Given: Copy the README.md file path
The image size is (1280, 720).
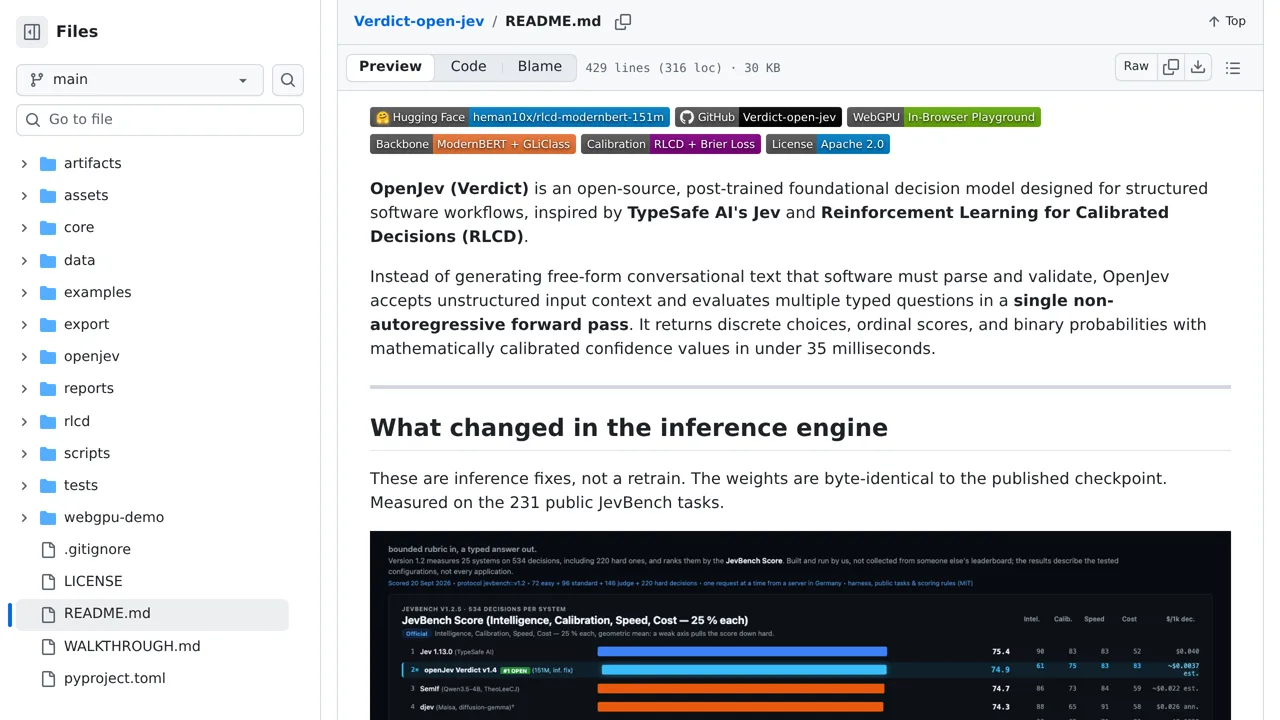Looking at the screenshot, I should [x=623, y=21].
